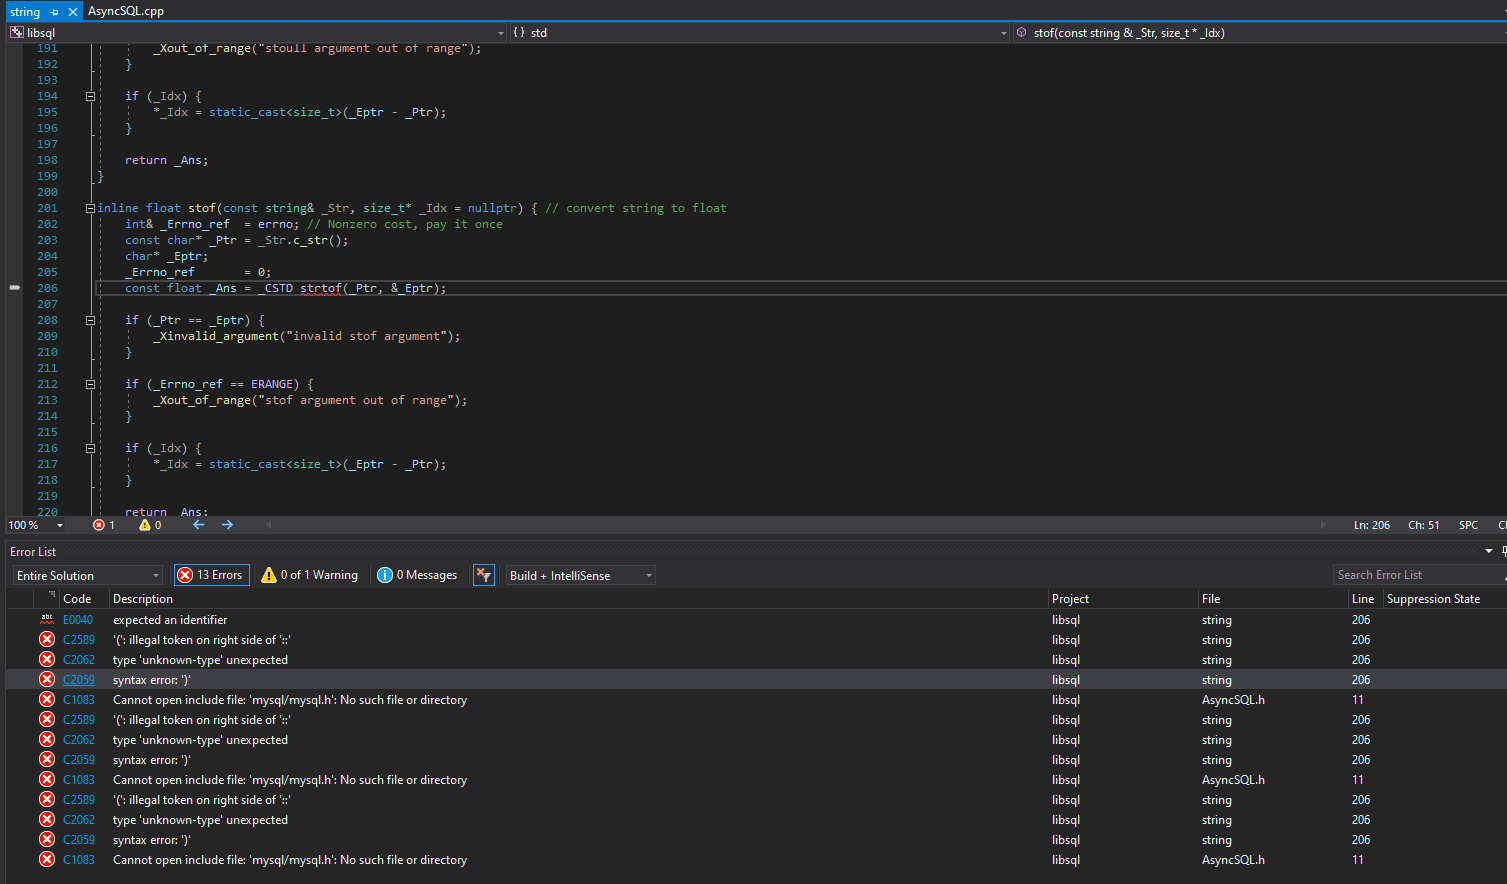
Task: Close the string editor tab
Action: click(x=73, y=12)
